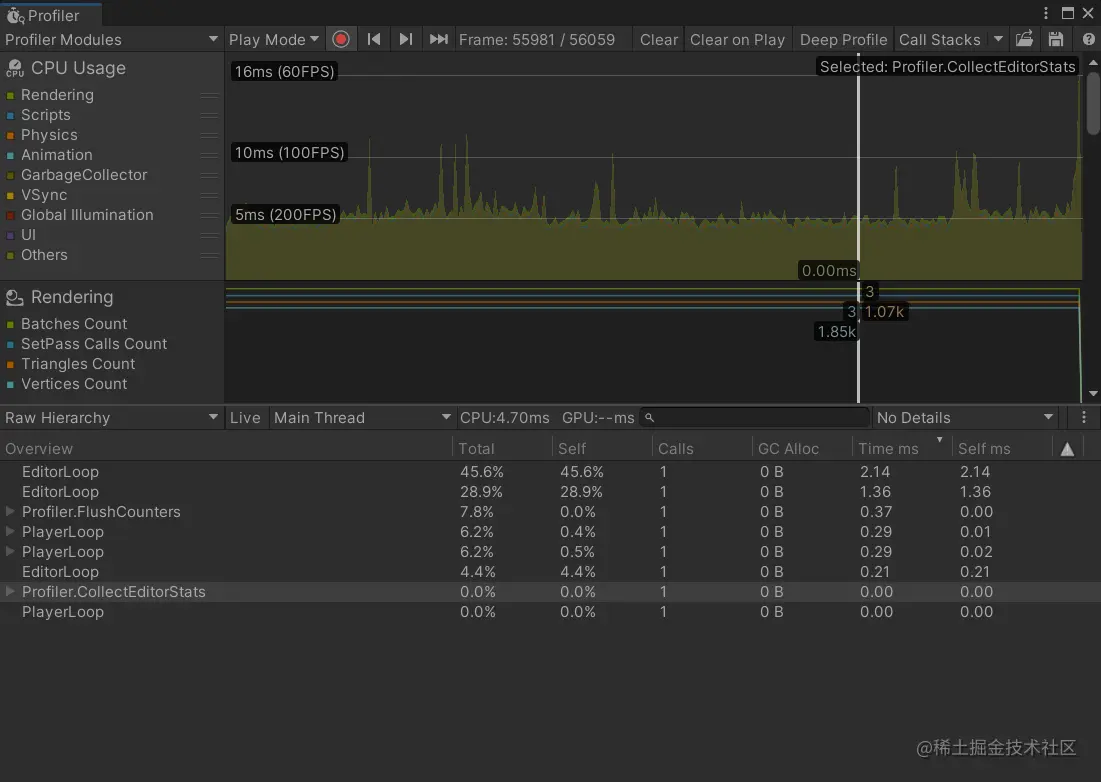Open Main Thread selection dropdown
This screenshot has height=782, width=1101.
point(362,418)
